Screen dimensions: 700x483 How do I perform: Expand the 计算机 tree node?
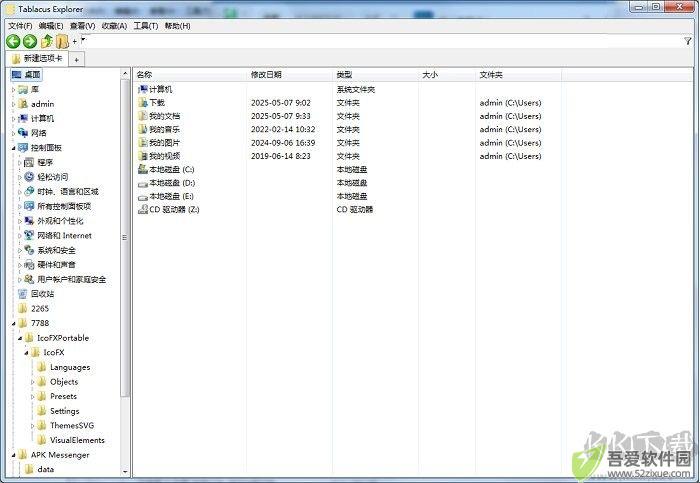[13, 119]
